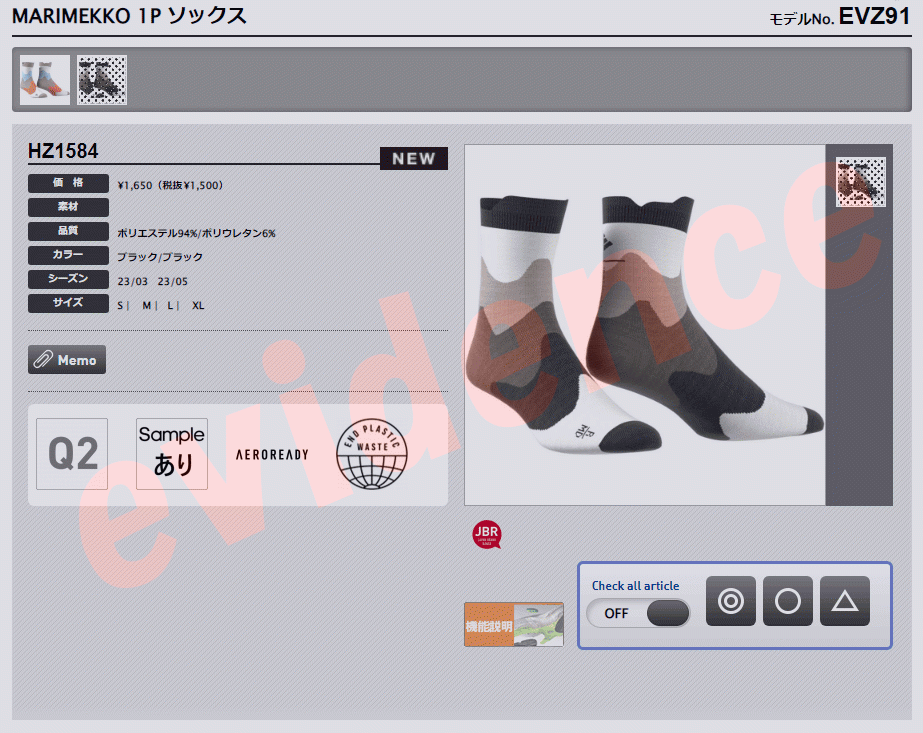923x733 pixels.
Task: Select the black socks thumbnail in top strip
Action: click(102, 80)
